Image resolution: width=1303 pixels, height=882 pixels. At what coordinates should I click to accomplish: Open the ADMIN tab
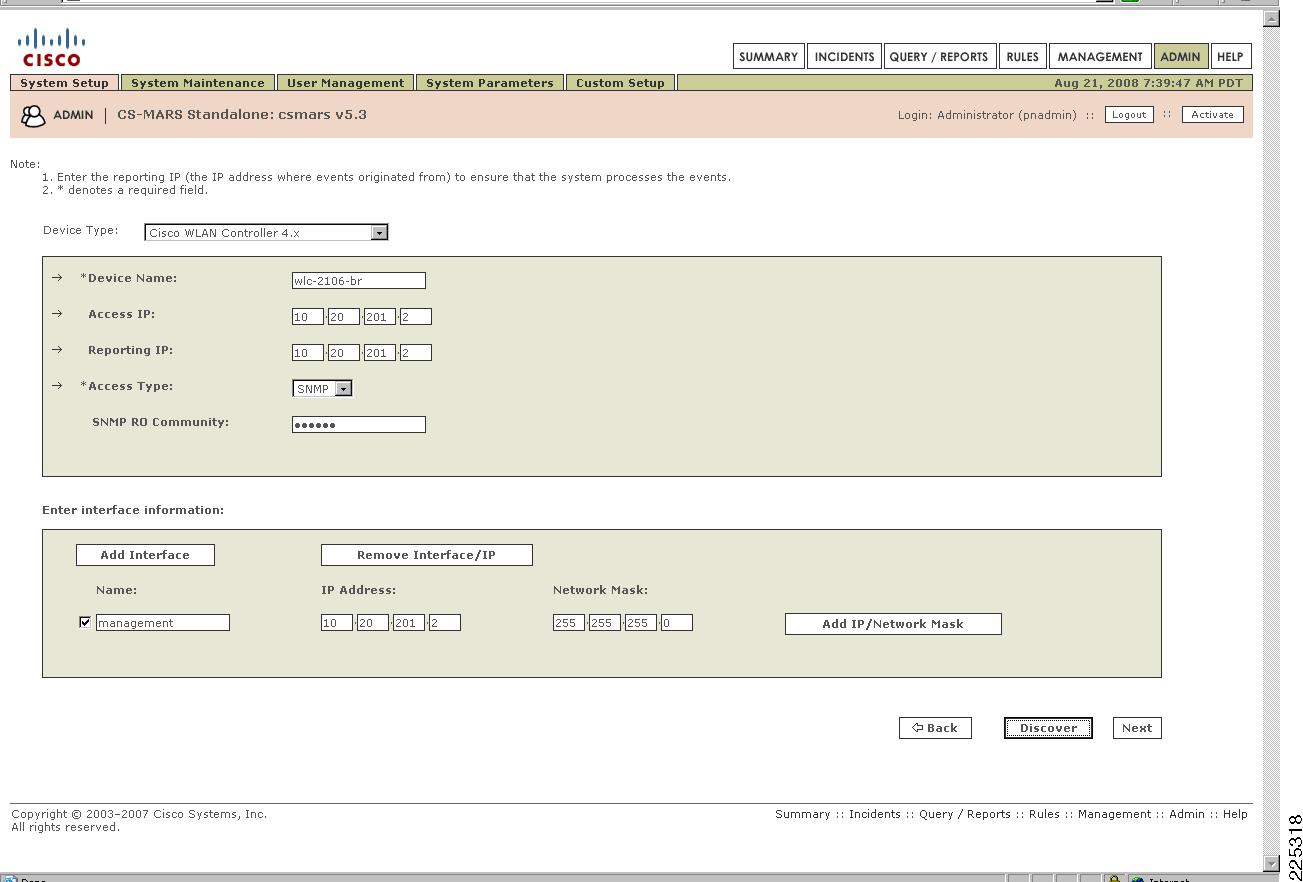click(1180, 57)
